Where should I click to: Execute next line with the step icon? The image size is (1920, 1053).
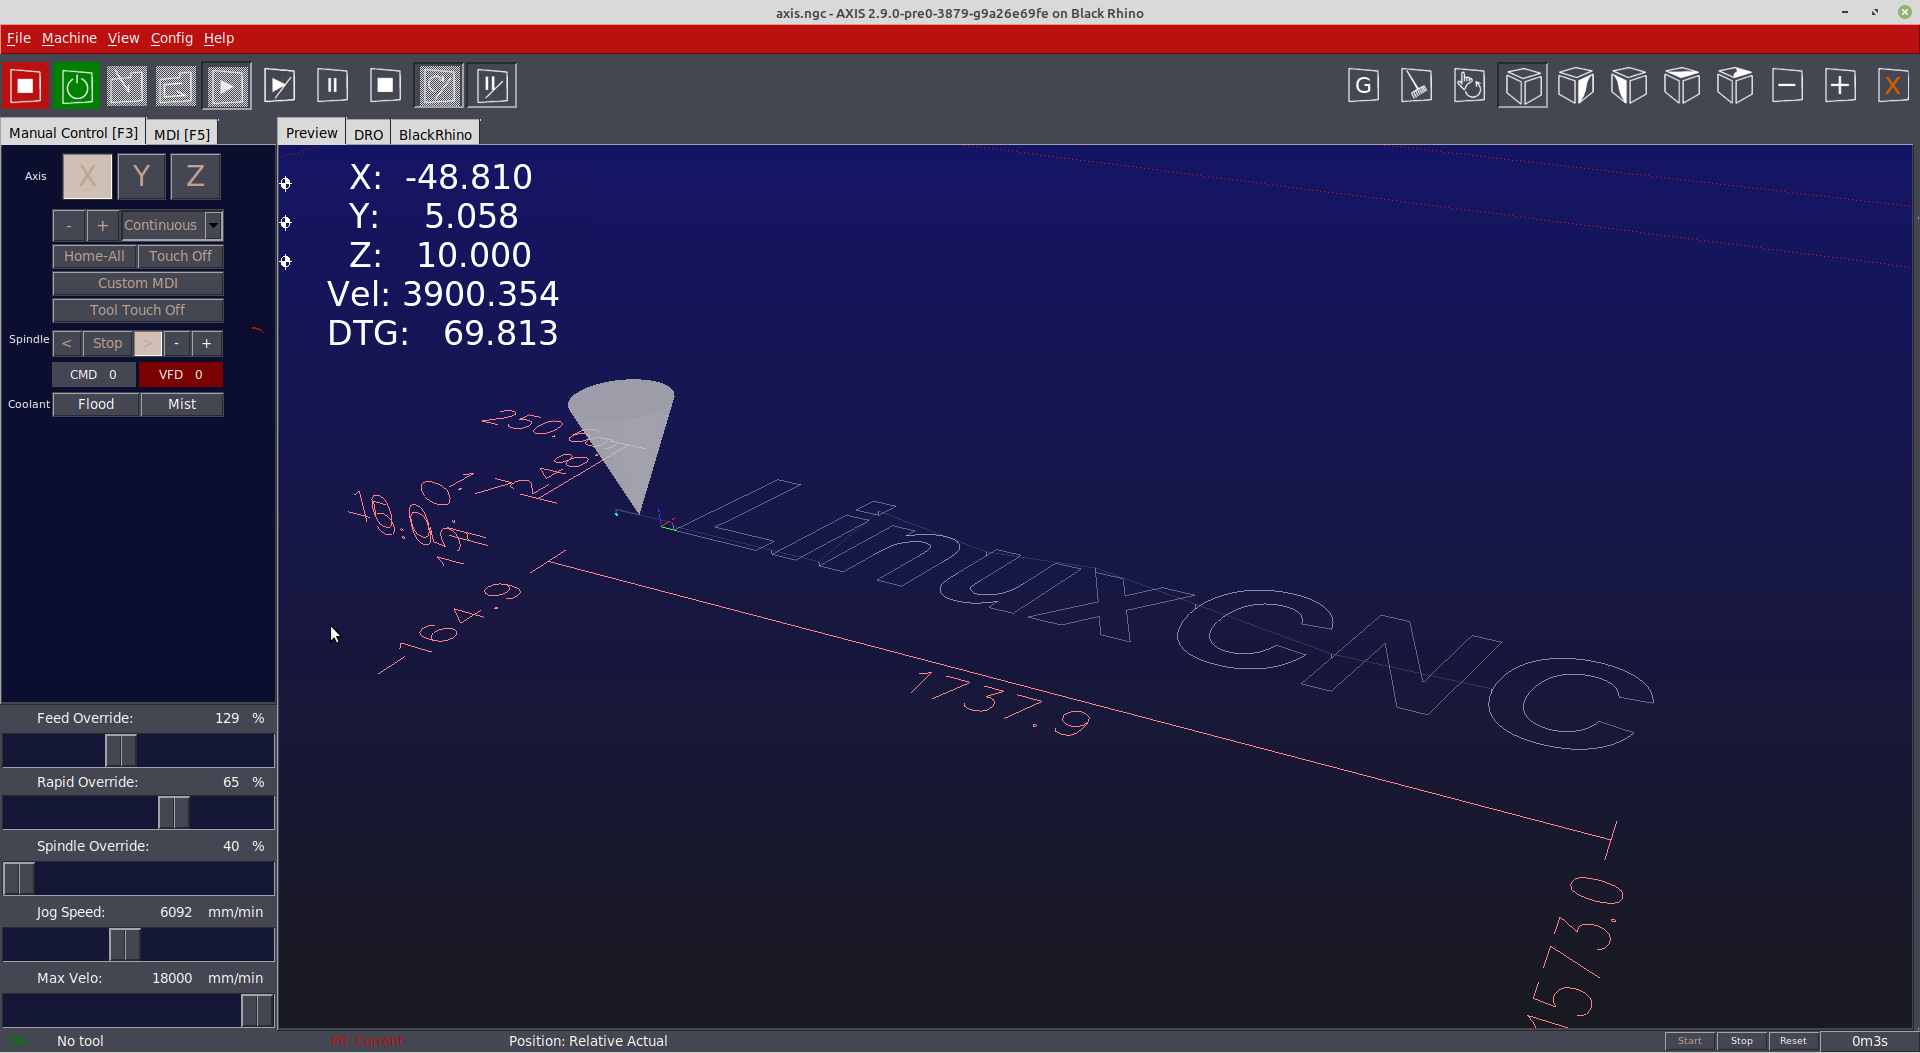click(x=280, y=86)
